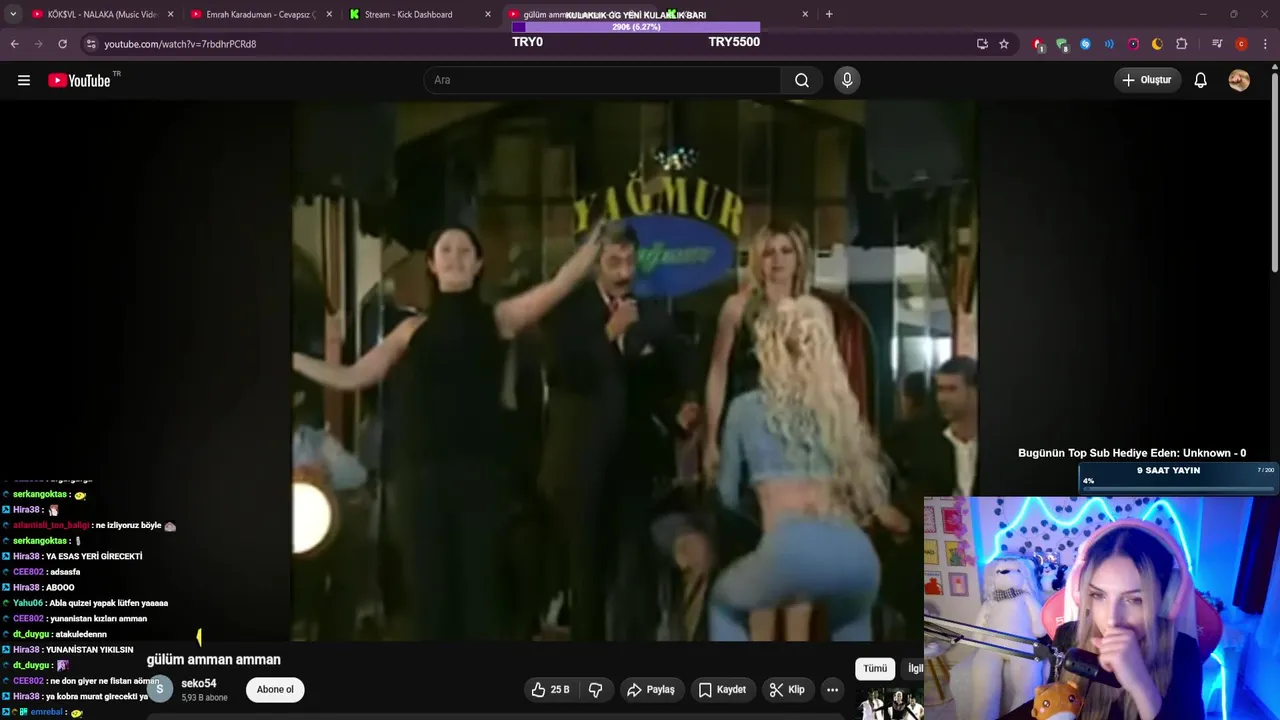Viewport: 1280px width, 720px height.
Task: Open the media controls music note icon
Action: click(1217, 44)
